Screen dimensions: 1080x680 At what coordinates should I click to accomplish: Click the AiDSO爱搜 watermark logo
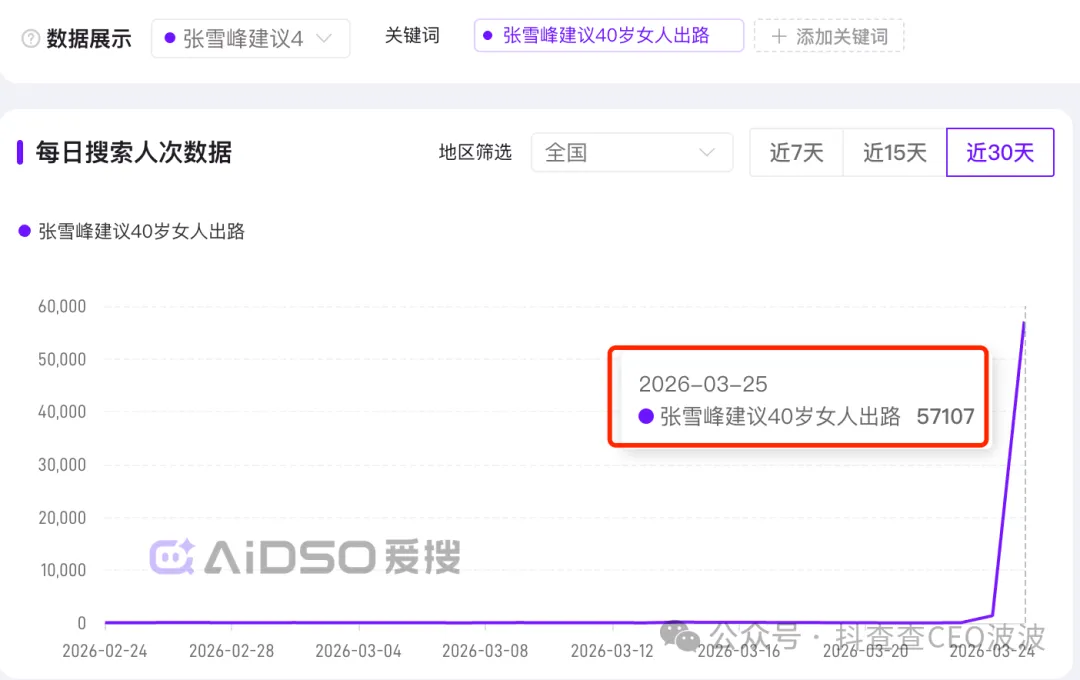[305, 558]
